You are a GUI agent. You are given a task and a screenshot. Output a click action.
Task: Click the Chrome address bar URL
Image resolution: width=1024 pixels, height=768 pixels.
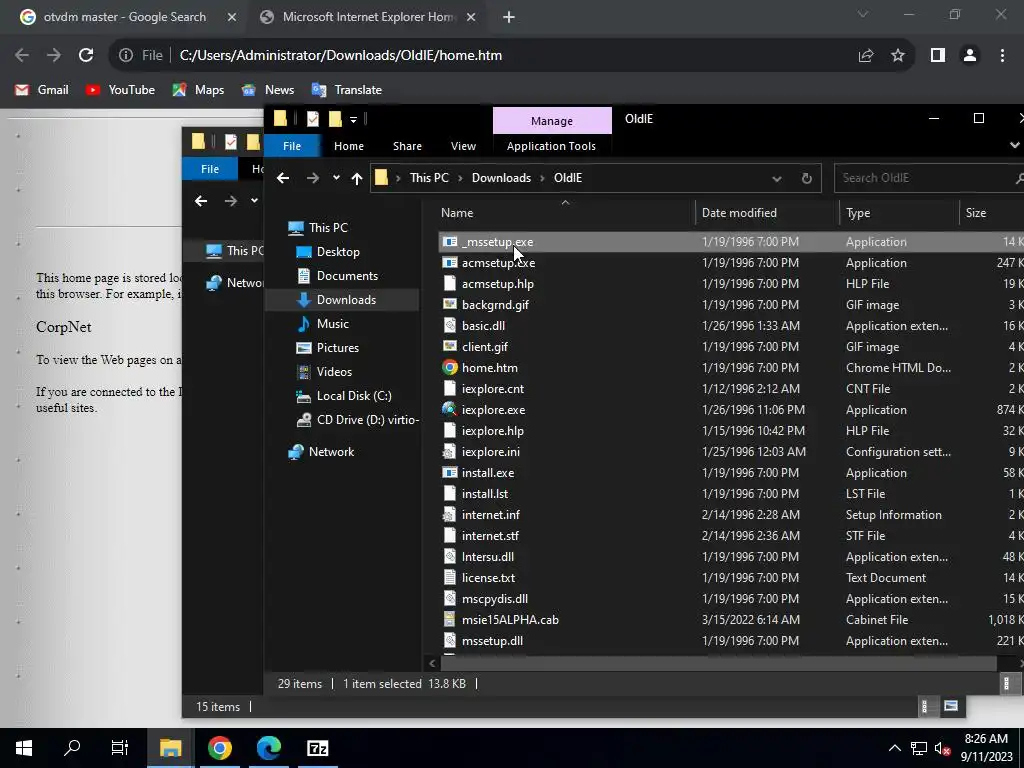(340, 56)
